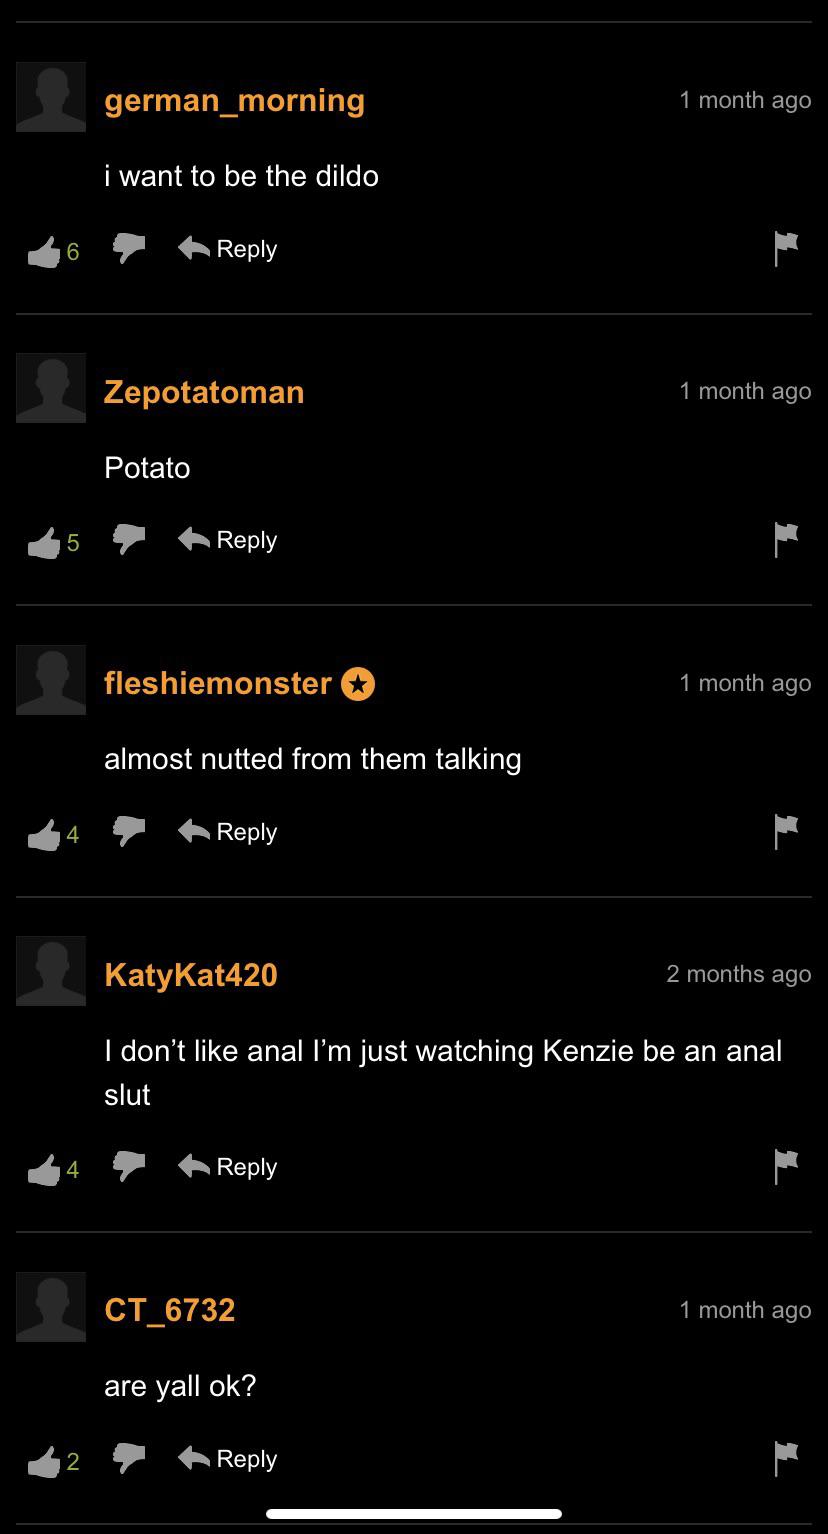Open KatyKat420 username link

(191, 974)
